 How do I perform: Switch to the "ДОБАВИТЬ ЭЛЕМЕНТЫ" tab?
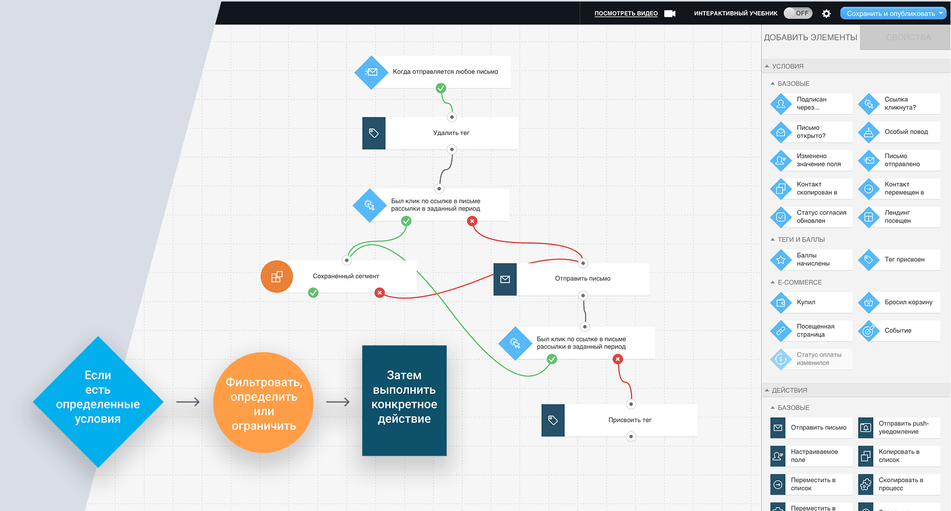pos(810,38)
